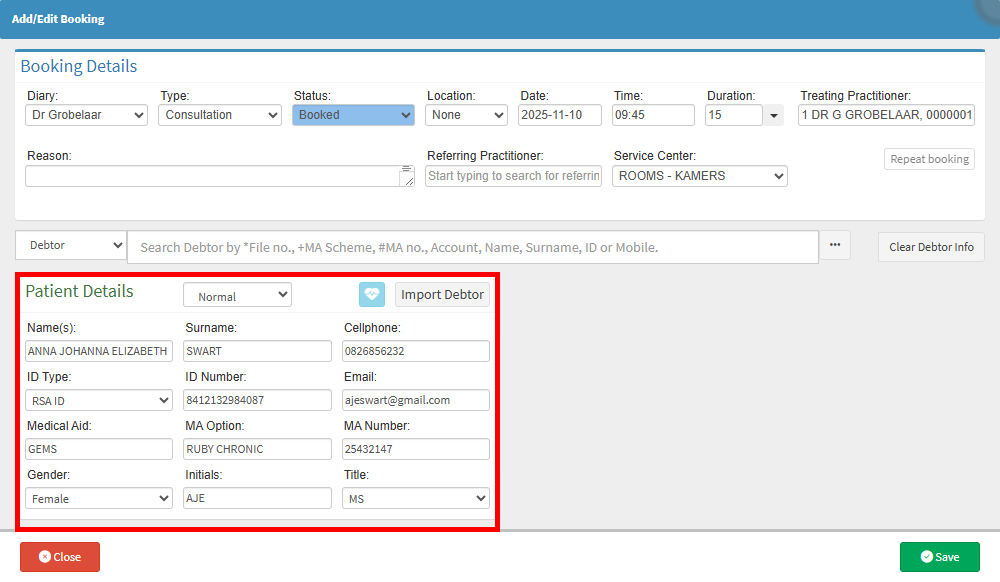
Task: Expand the Diary dropdown showing Dr Grobelaar
Action: point(86,115)
